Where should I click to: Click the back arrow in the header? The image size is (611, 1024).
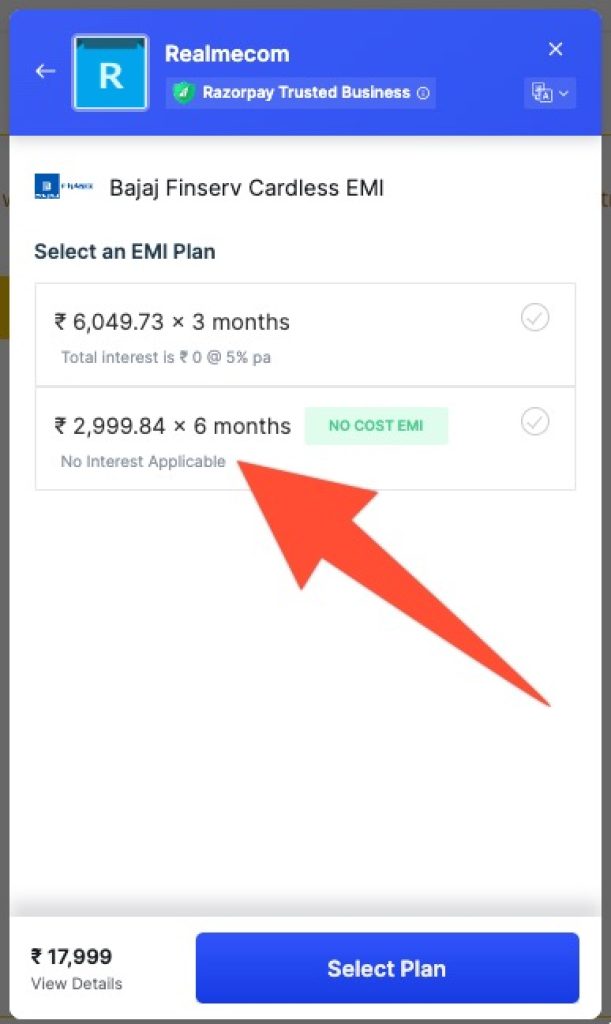[x=43, y=71]
